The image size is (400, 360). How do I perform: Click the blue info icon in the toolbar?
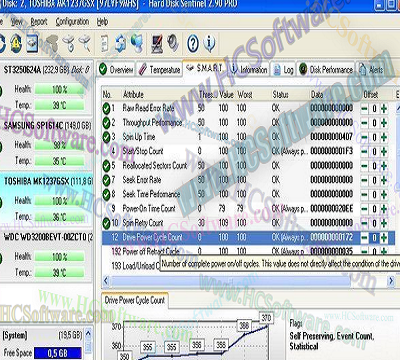pos(209,43)
